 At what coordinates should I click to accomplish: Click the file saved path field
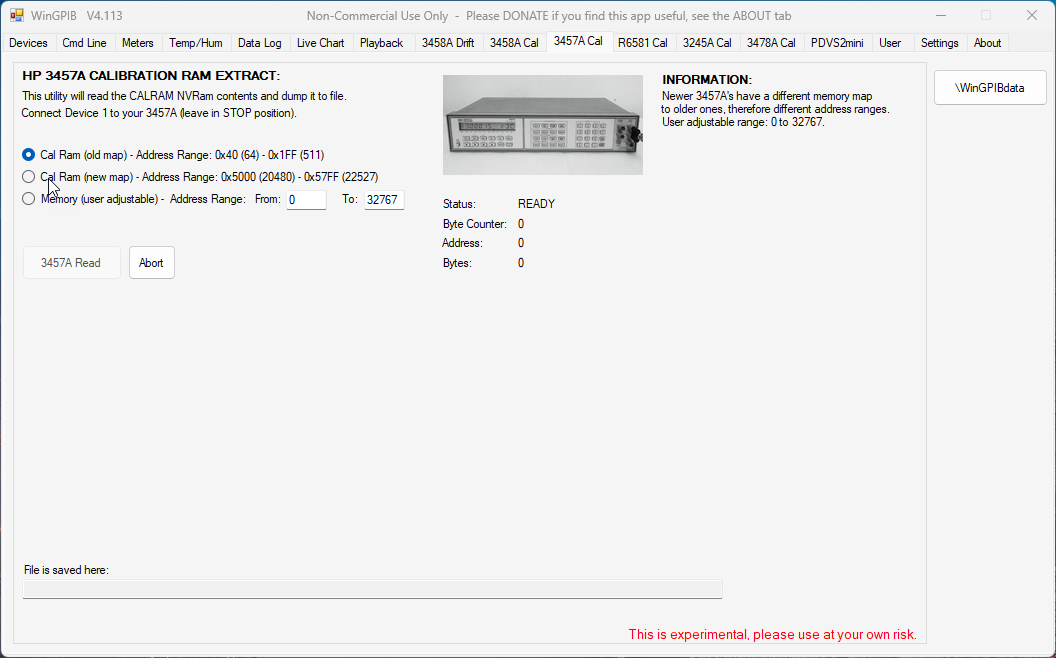pos(372,589)
